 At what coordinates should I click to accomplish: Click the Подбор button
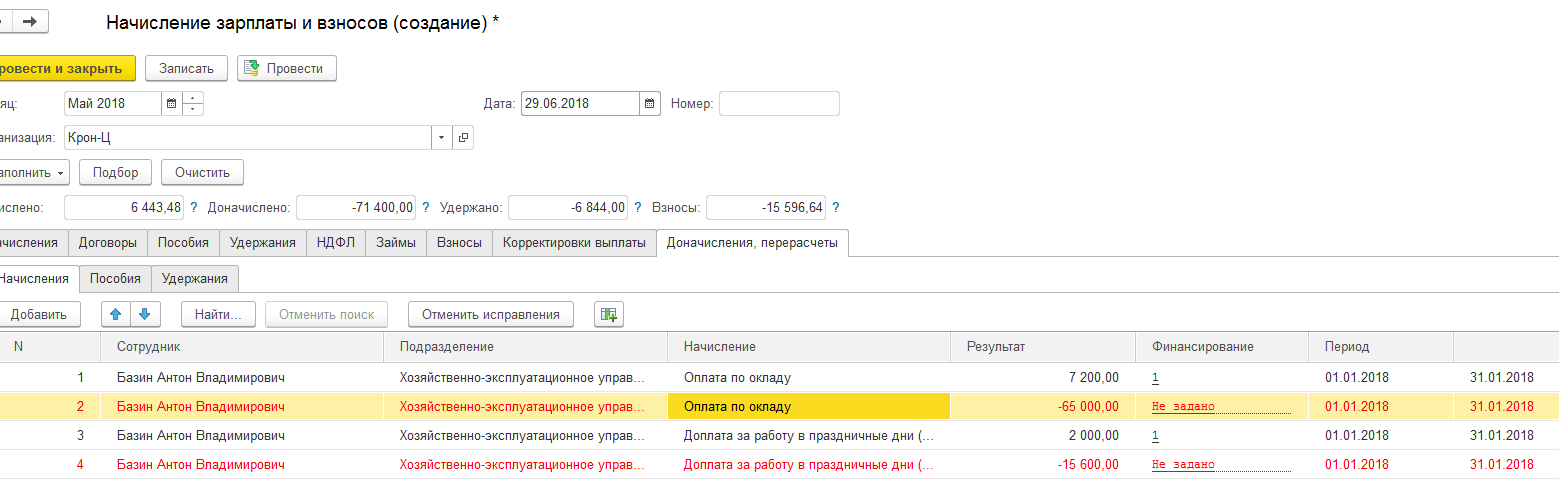(x=115, y=172)
